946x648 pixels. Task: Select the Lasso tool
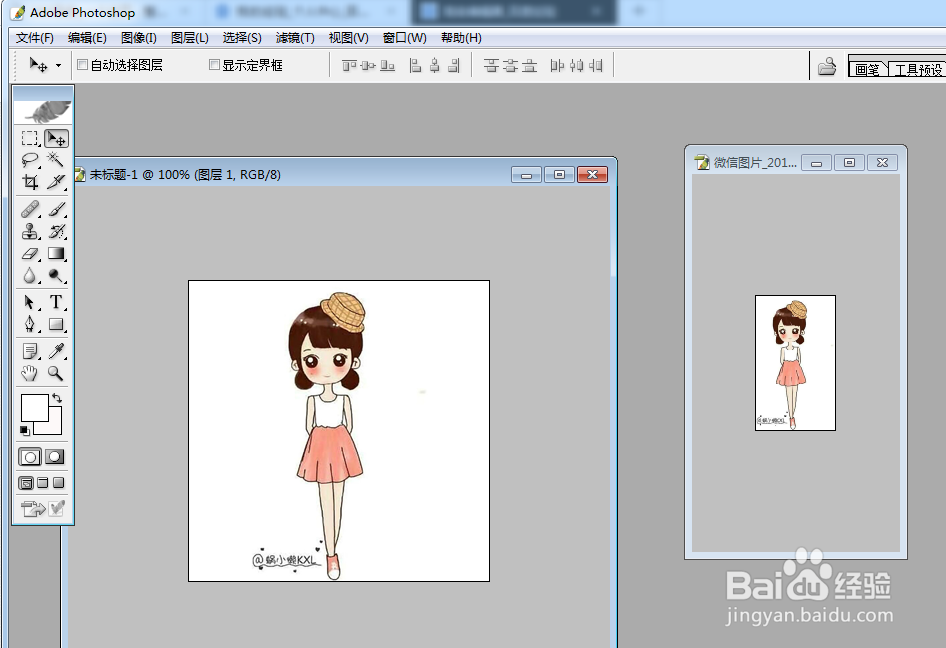point(30,160)
